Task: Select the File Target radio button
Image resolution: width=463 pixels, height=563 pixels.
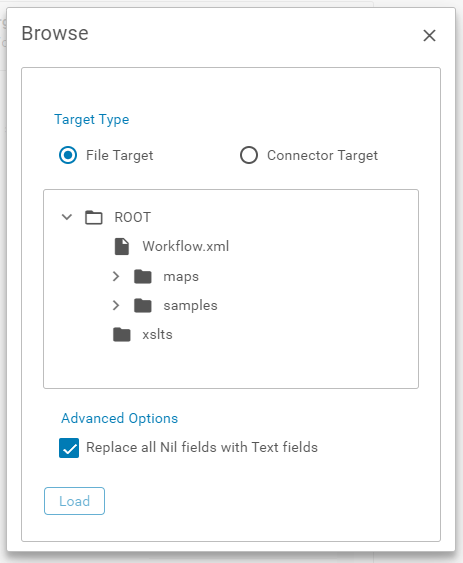Action: coord(68,155)
